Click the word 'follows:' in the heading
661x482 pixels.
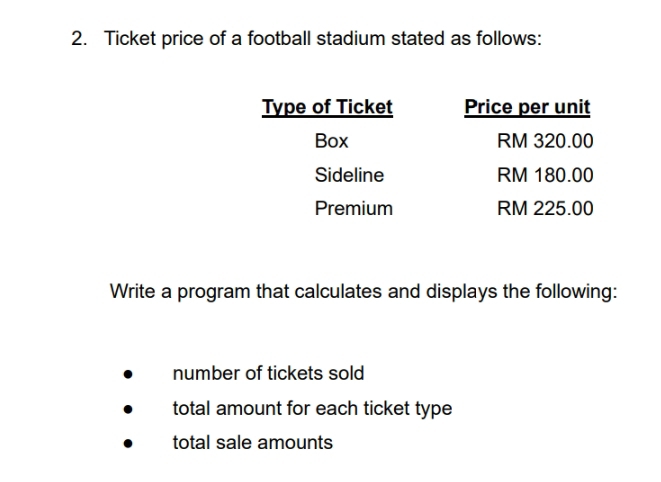point(511,39)
